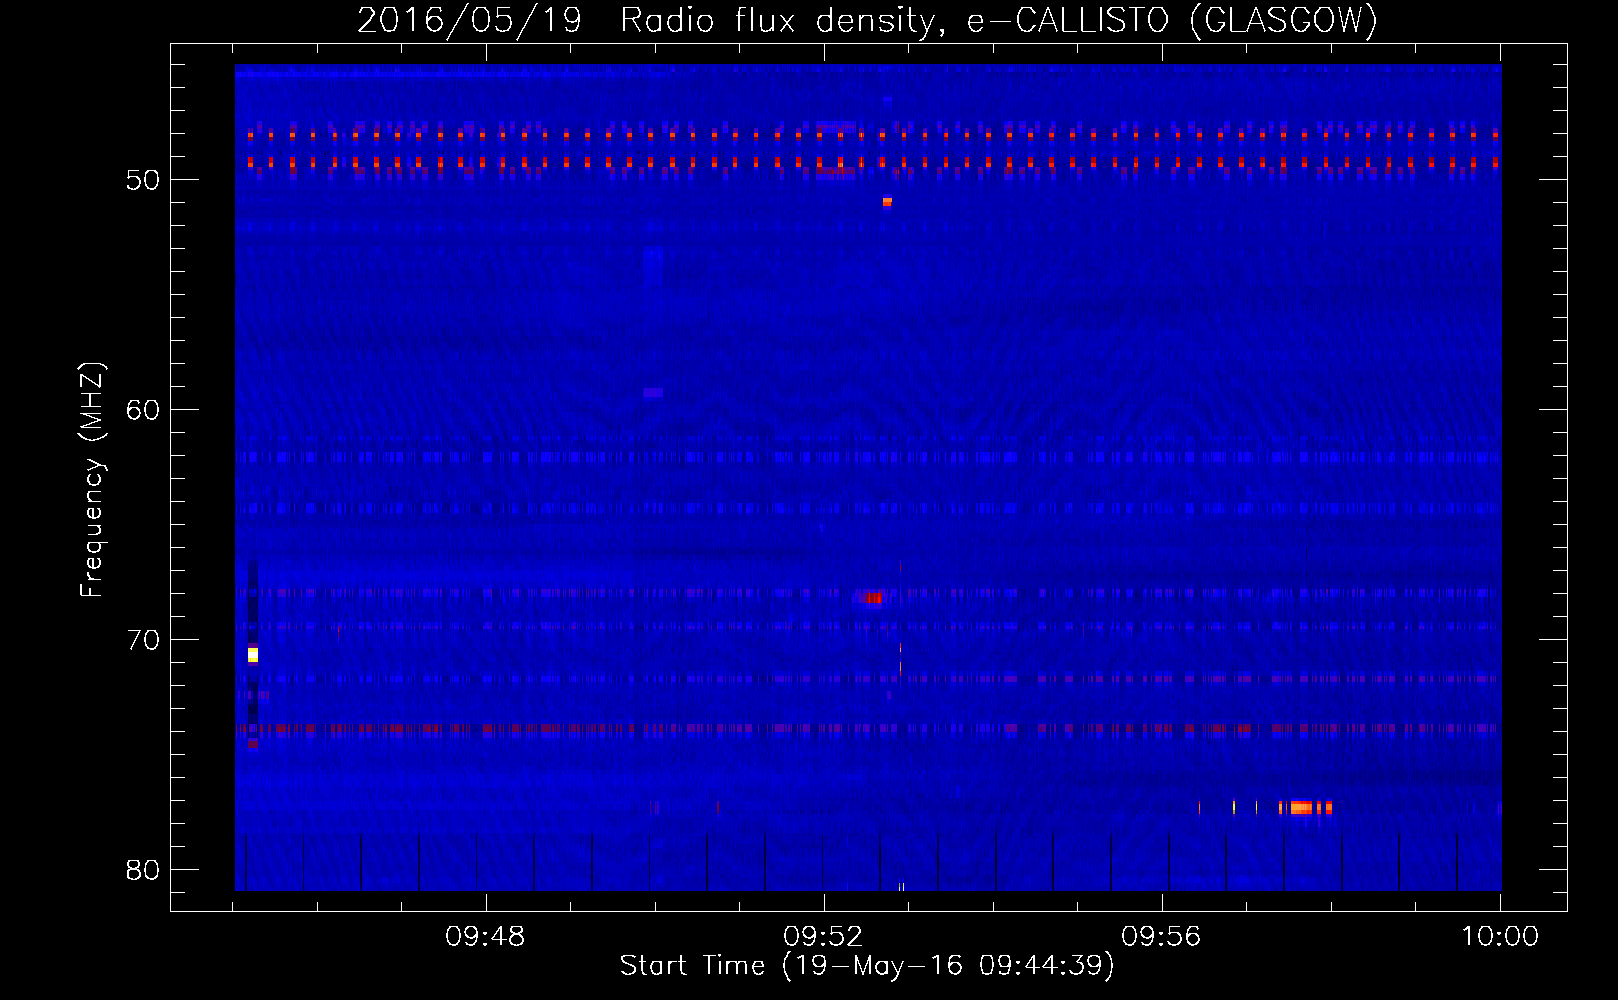Click the 60 MHz frequency tick label
This screenshot has width=1618, height=1000.
point(143,410)
